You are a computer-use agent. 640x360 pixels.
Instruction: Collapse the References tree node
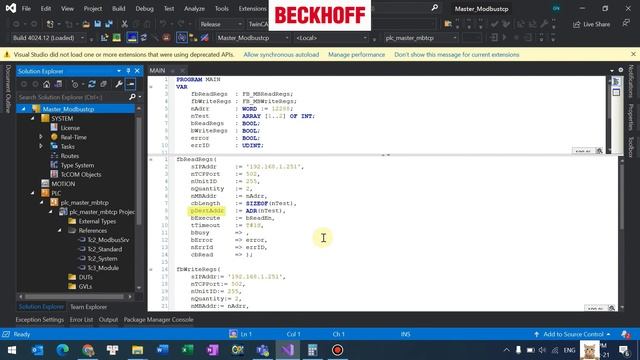pos(60,231)
